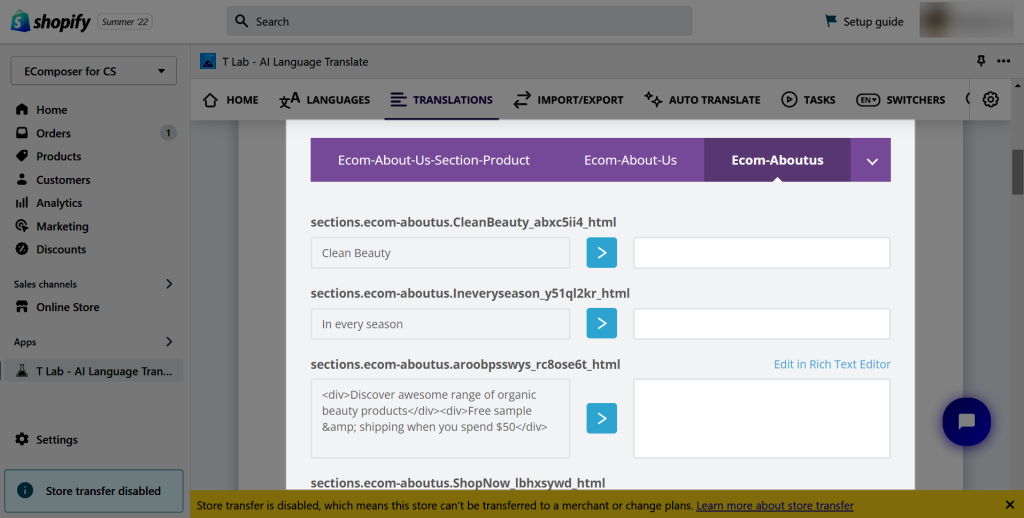Open the SWITCHERS tab

901,100
